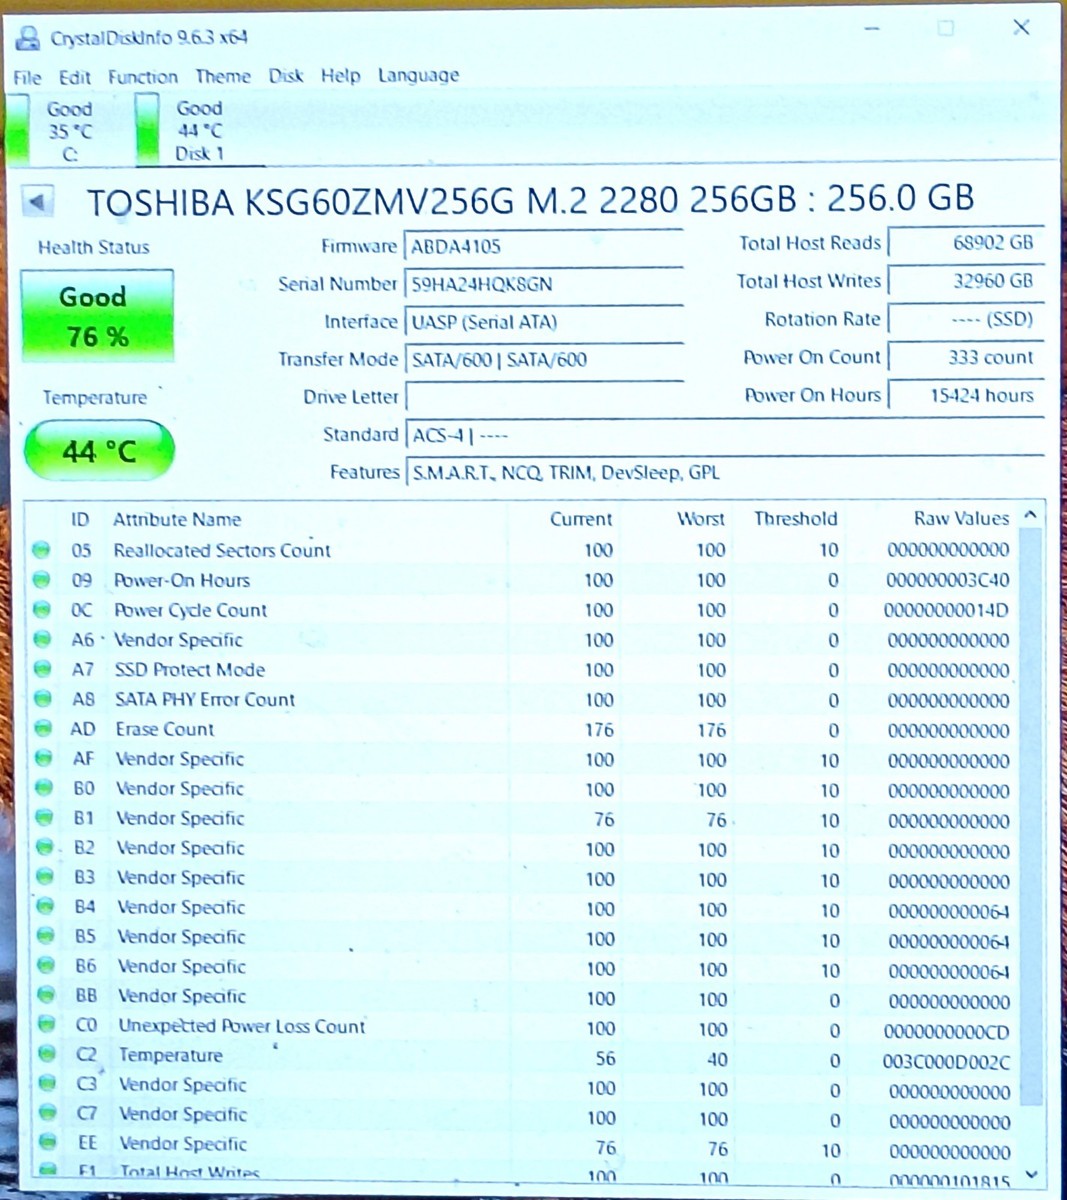Click status icon of Reallocated Sectors Count

point(41,550)
